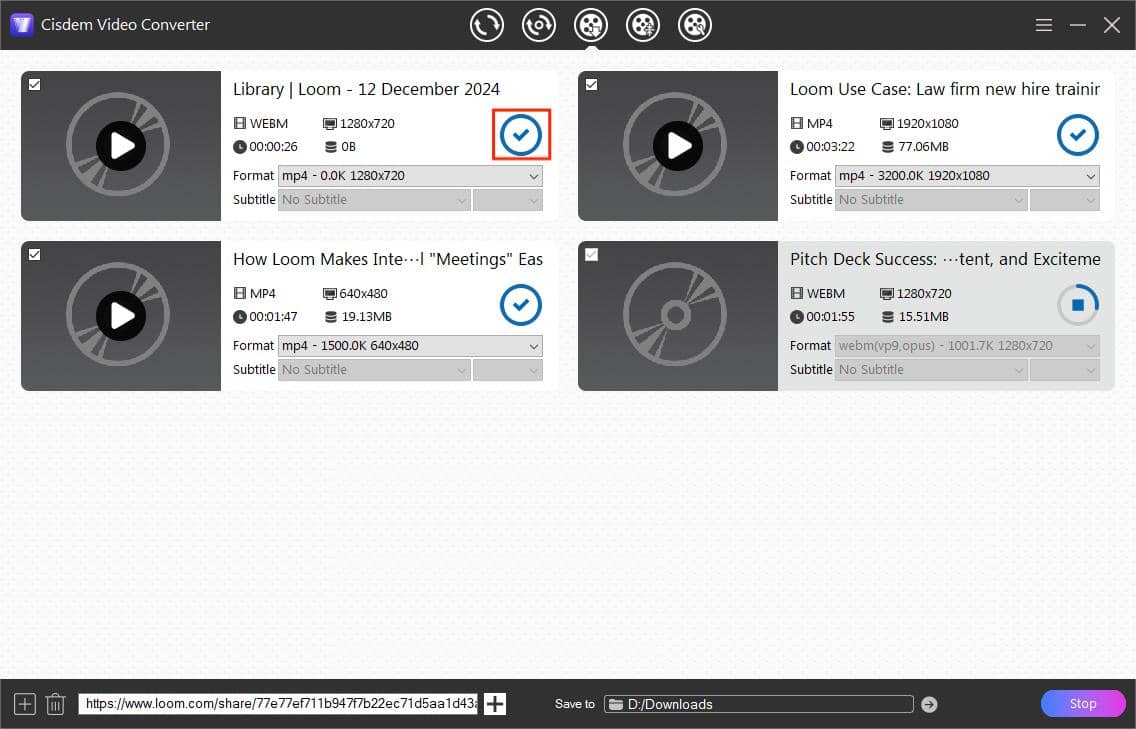Click the 77.06MB file size text
Image resolution: width=1136 pixels, height=729 pixels.
click(x=924, y=147)
